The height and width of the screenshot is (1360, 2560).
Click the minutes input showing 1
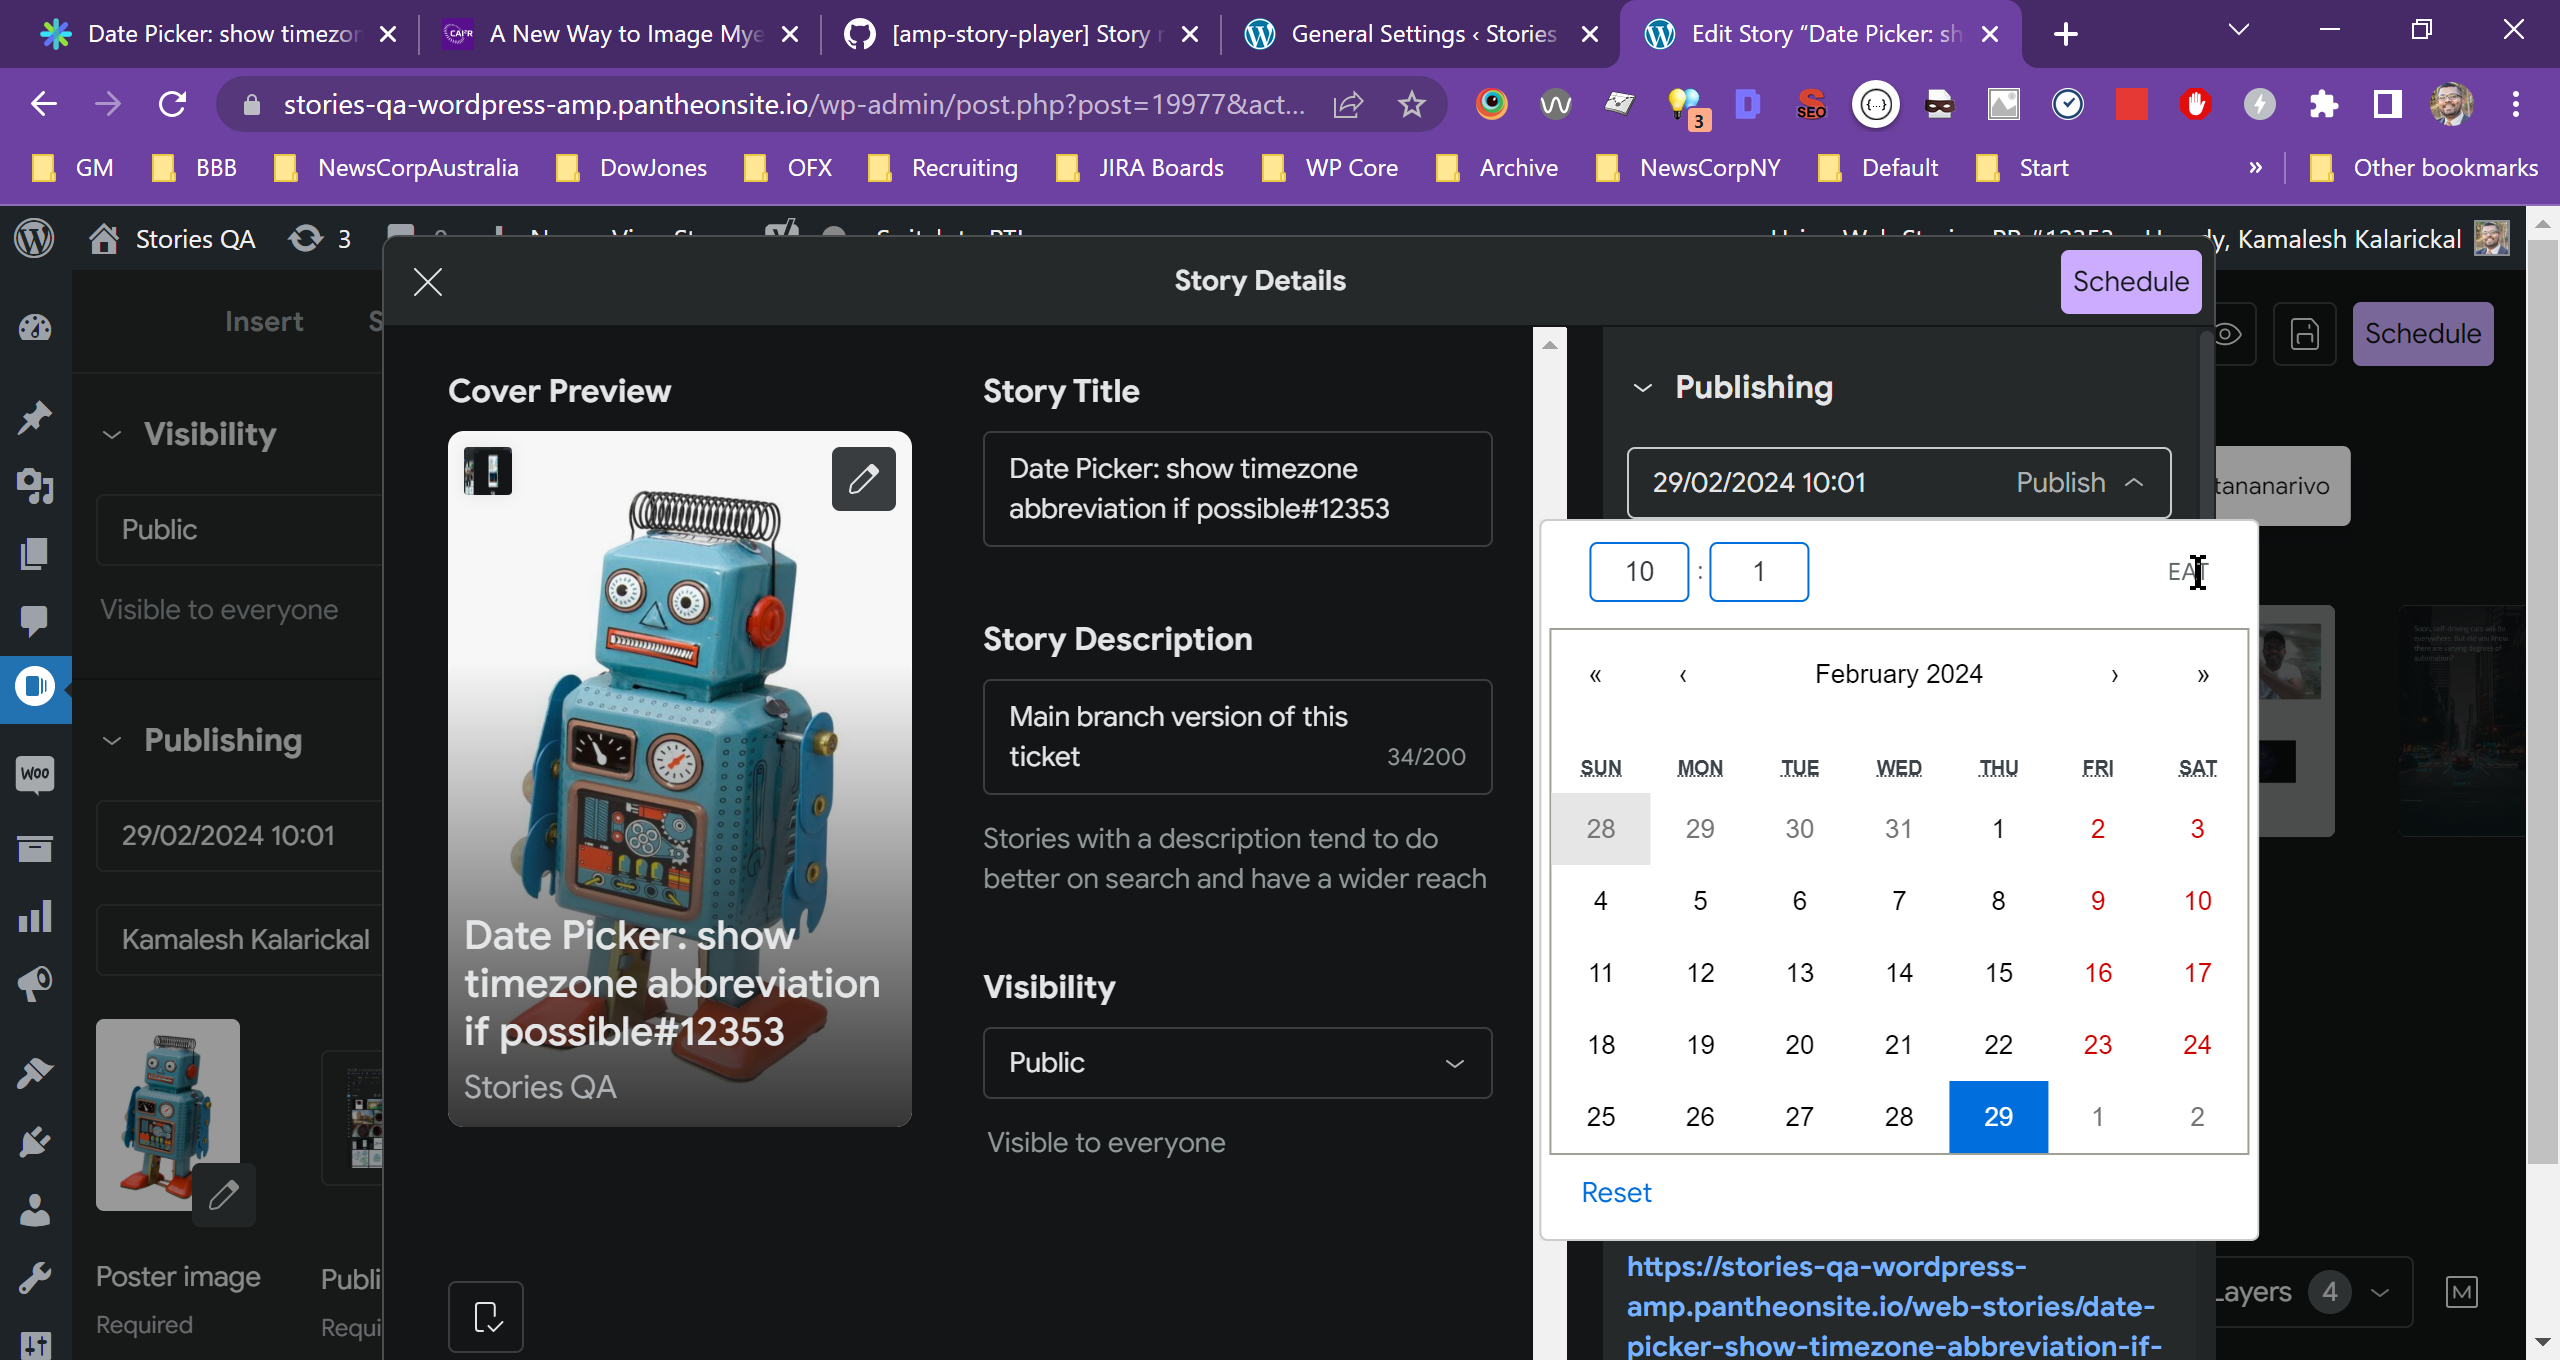(x=1759, y=572)
